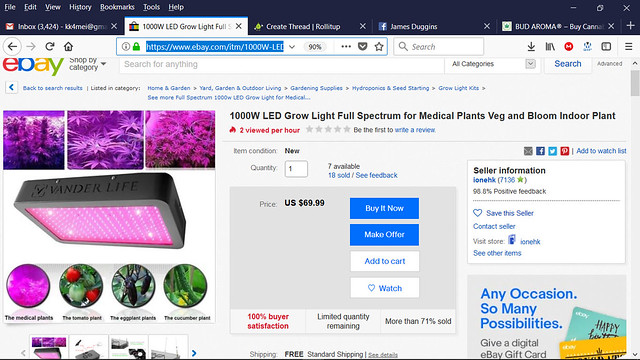Image resolution: width=640 pixels, height=360 pixels.
Task: Share the listing via the Facebook icon
Action: [540, 151]
